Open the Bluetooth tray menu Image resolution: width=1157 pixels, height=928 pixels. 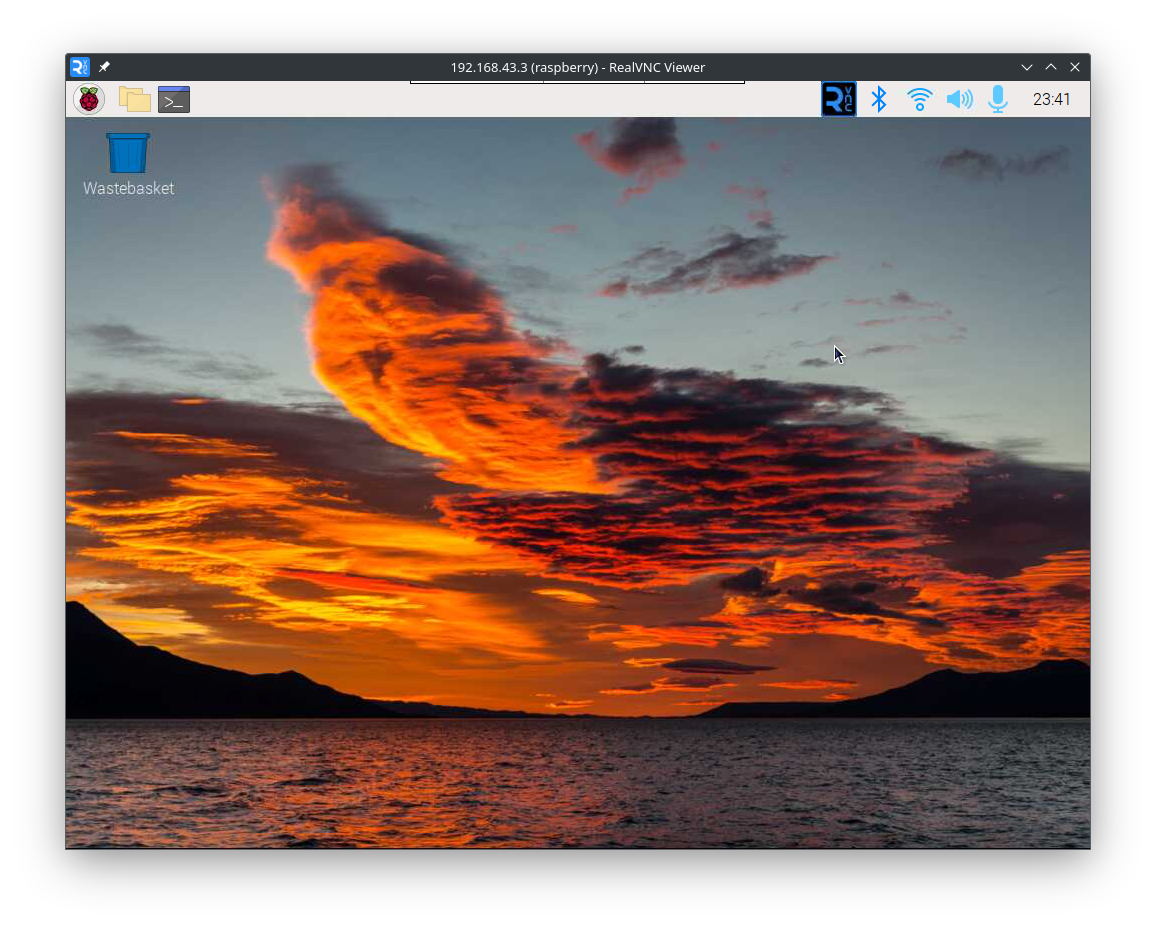click(879, 99)
